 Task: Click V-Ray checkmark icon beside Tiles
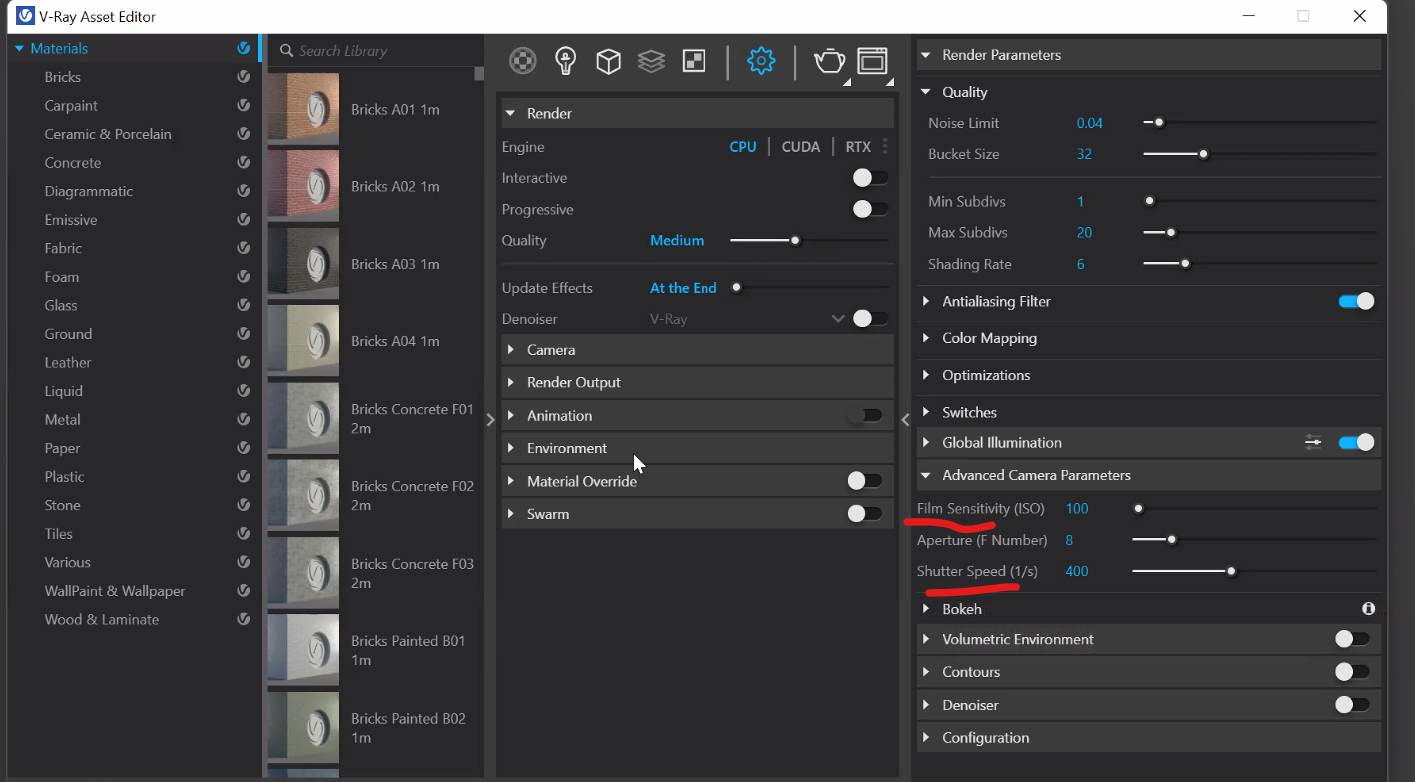click(243, 533)
